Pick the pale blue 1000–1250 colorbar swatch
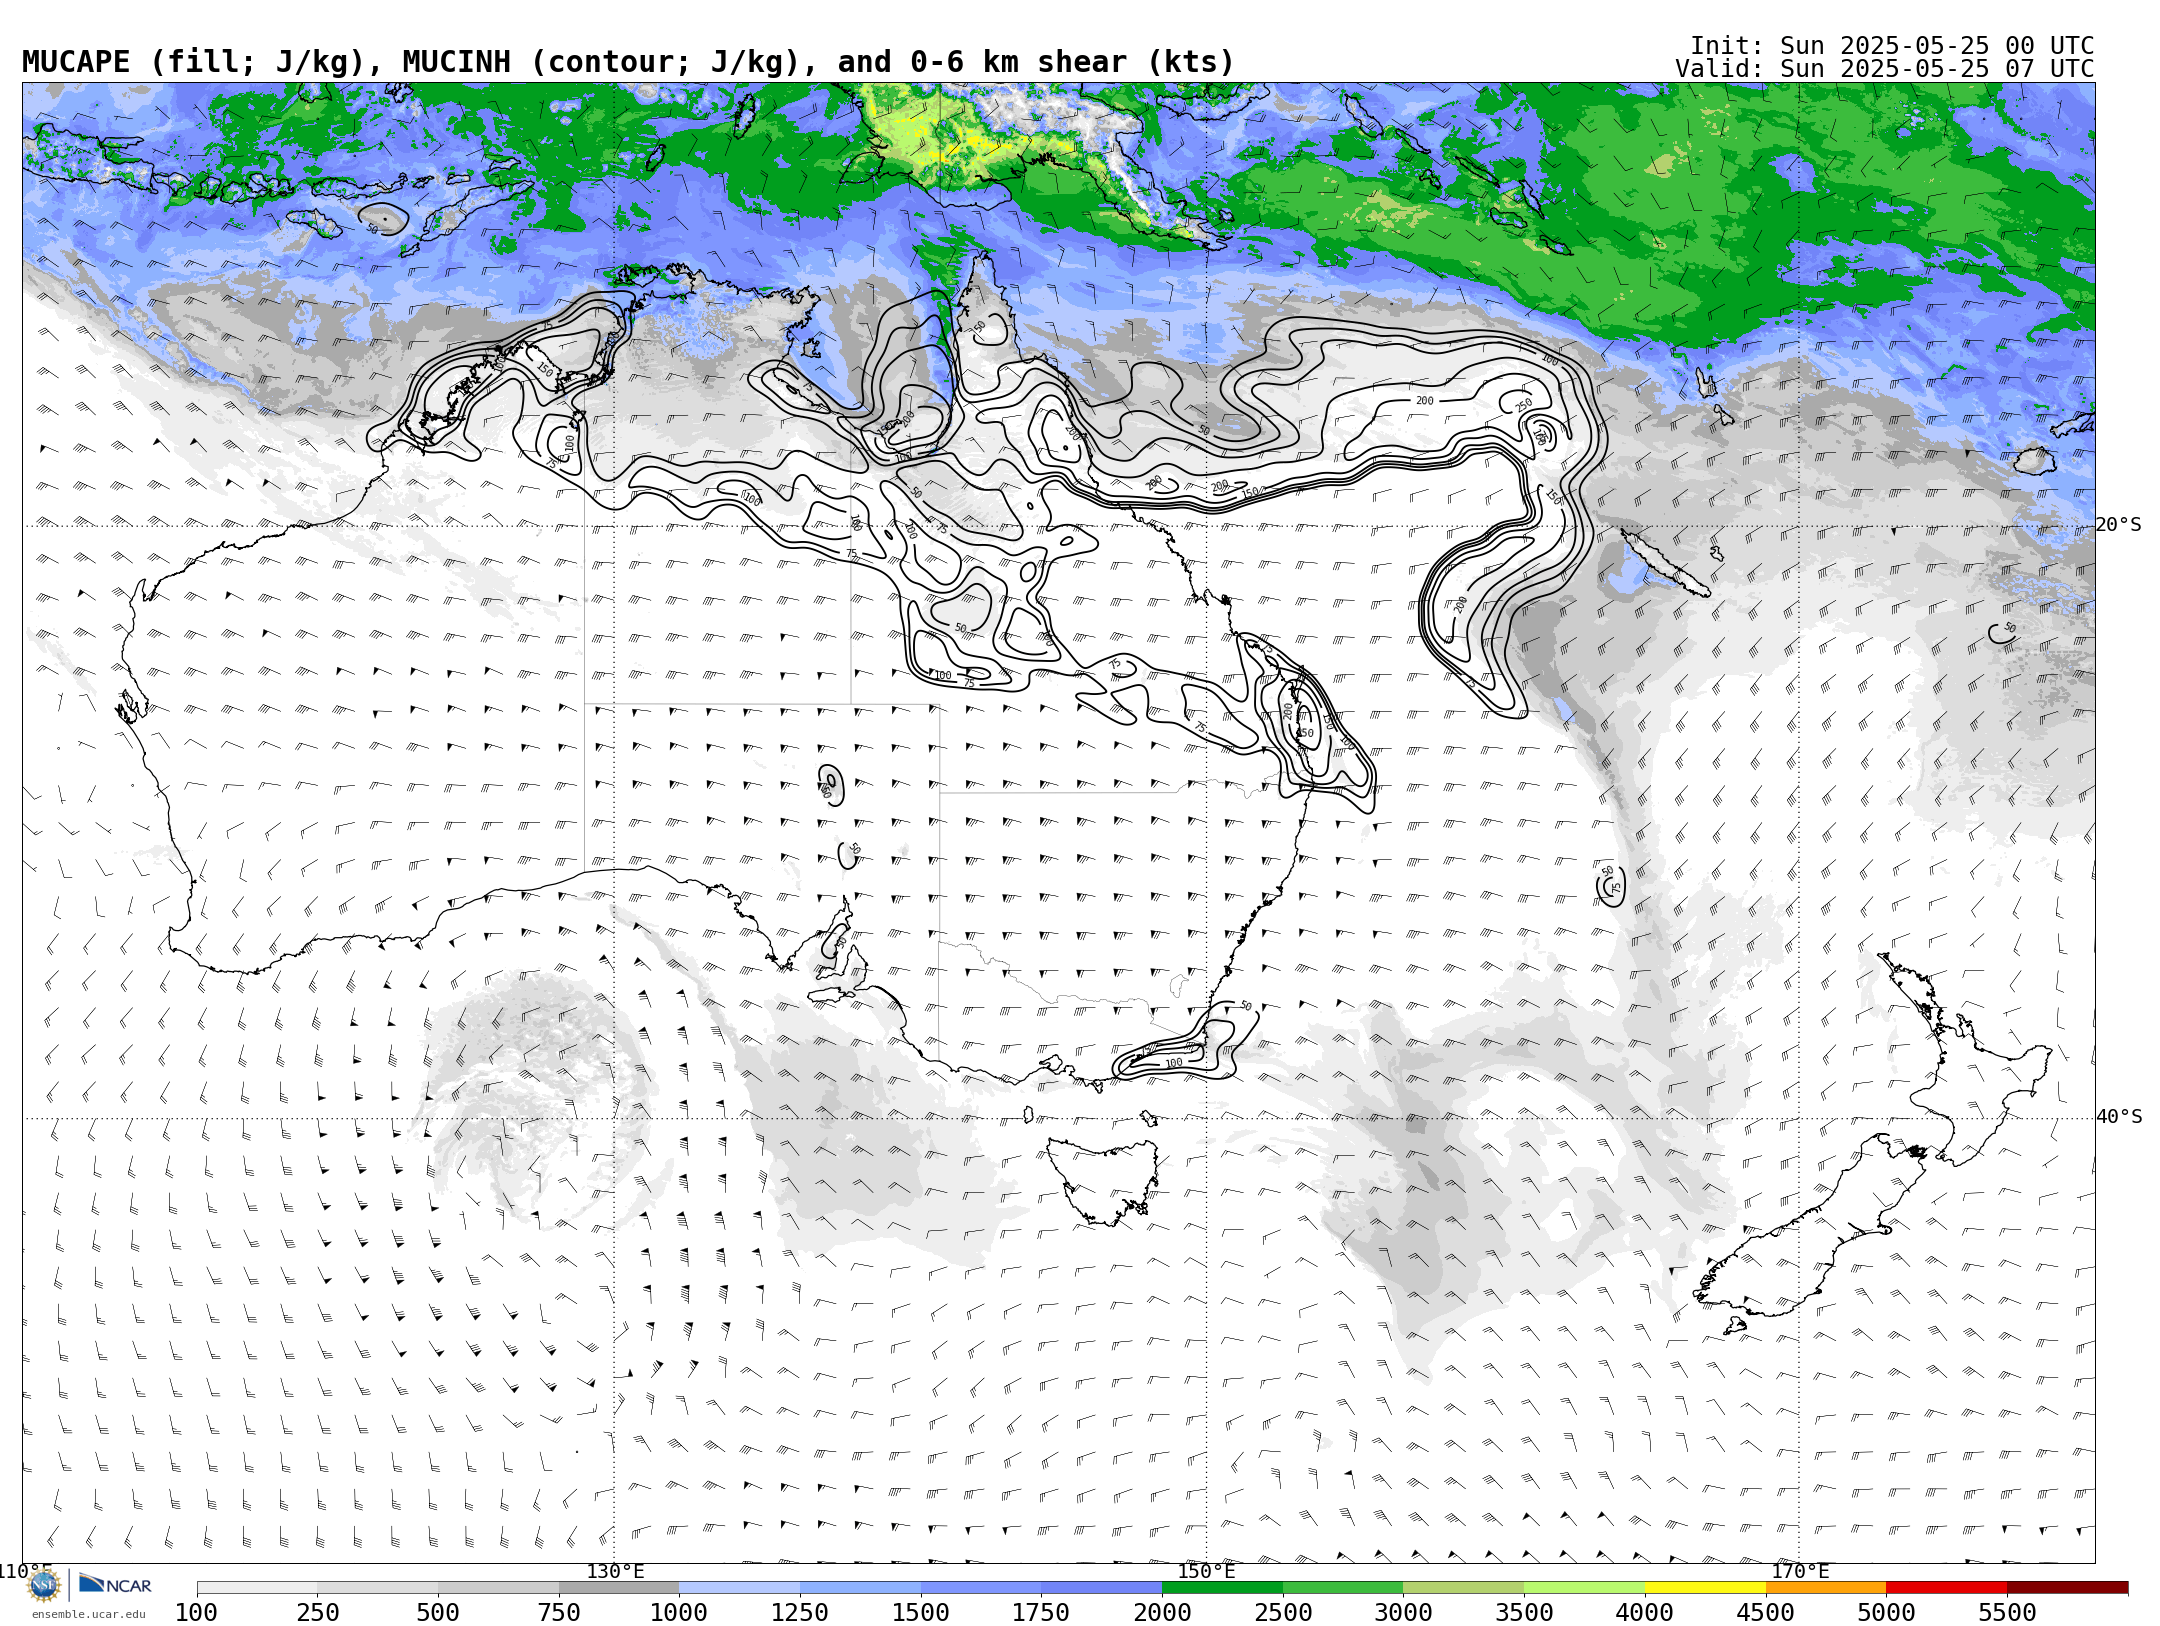This screenshot has width=2160, height=1626. coord(739,1588)
